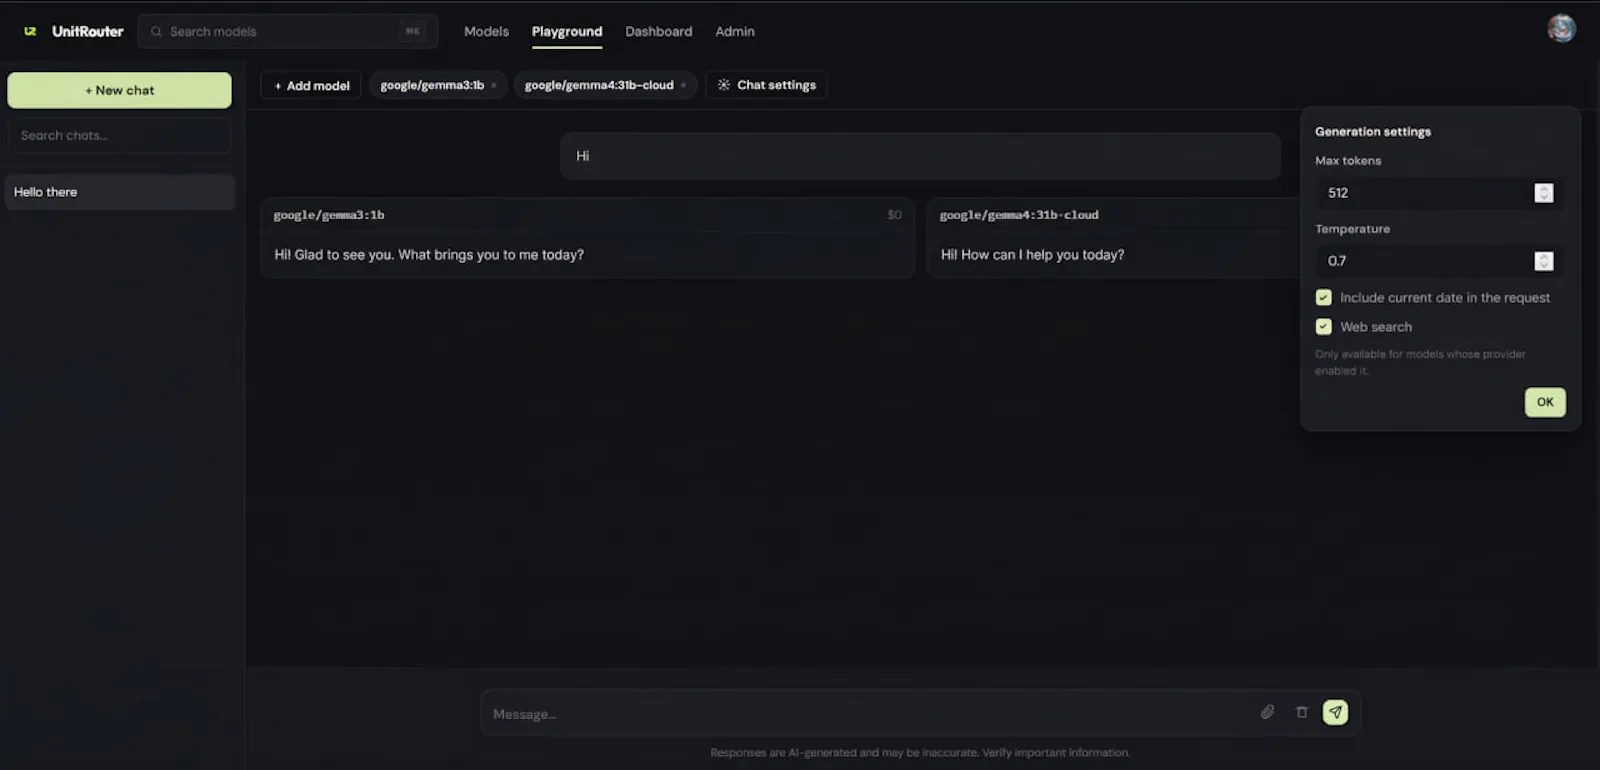Click the Search chats field
The image size is (1600, 770).
coord(119,135)
